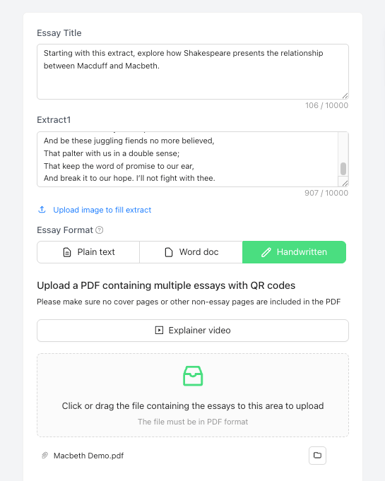Click the pencil icon in Handwritten

[266, 252]
